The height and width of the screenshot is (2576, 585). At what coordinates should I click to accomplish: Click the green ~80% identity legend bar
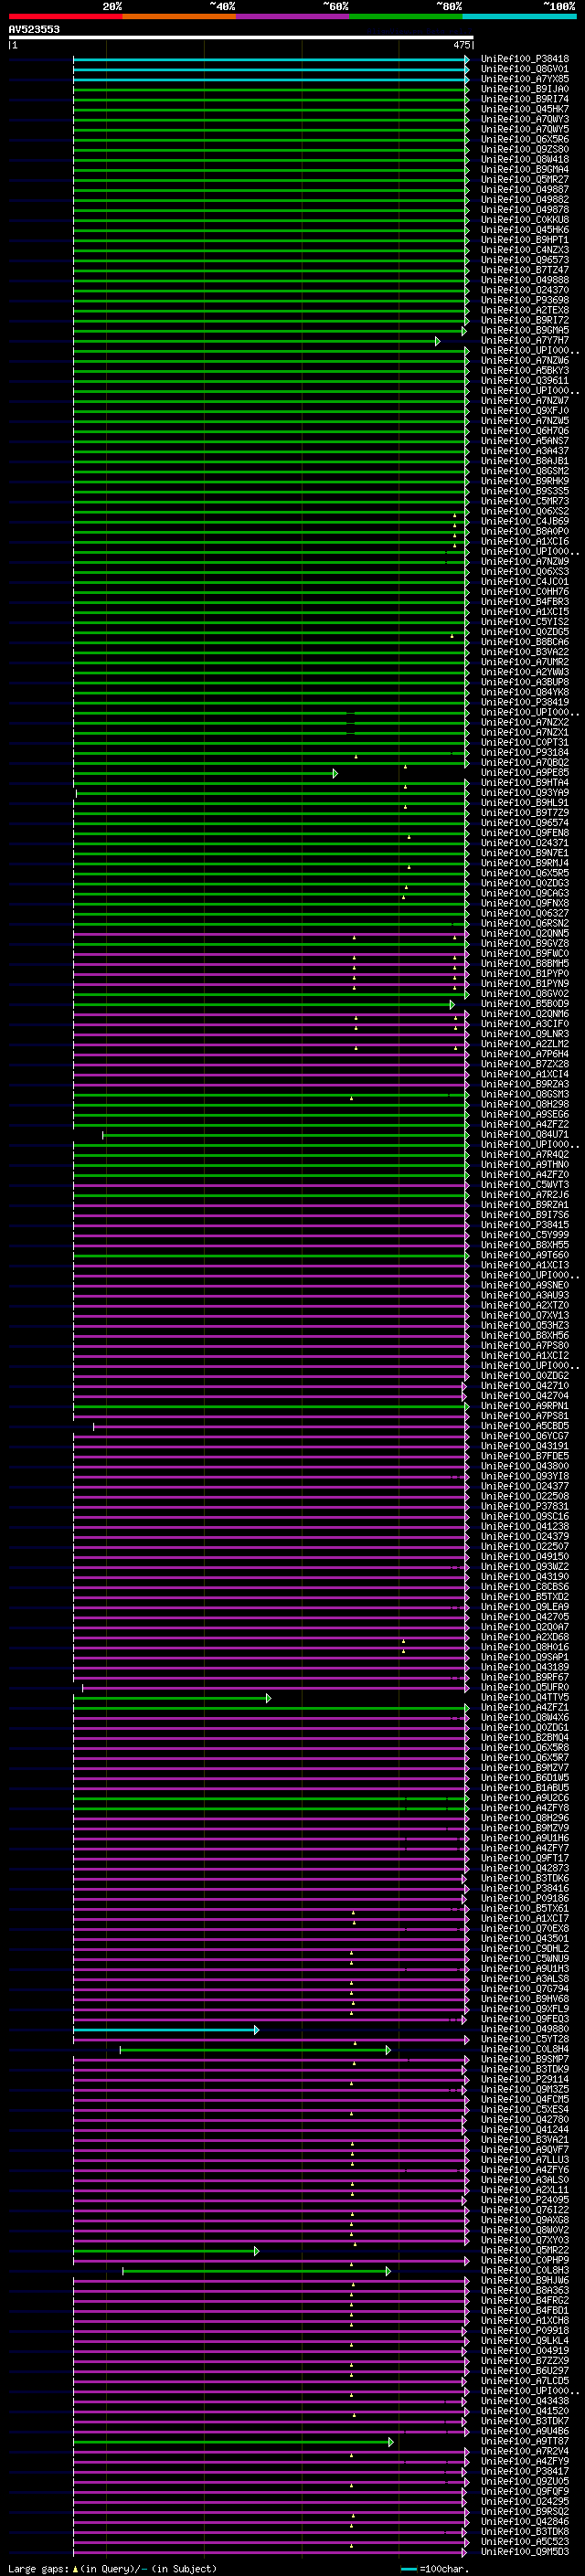(x=406, y=16)
